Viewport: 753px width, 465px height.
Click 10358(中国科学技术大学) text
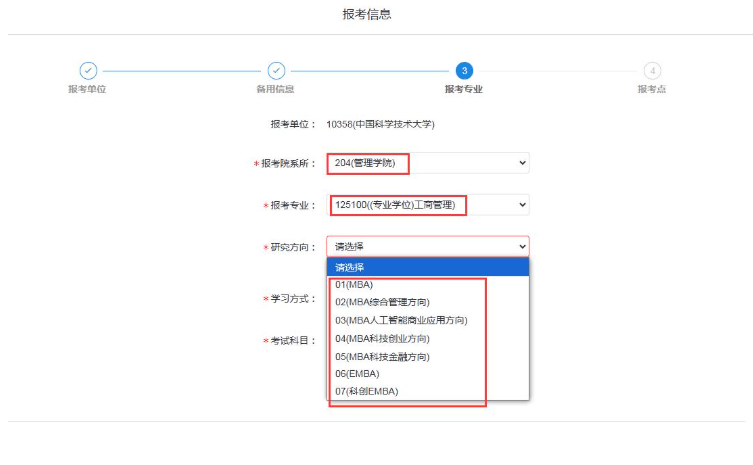[x=380, y=124]
